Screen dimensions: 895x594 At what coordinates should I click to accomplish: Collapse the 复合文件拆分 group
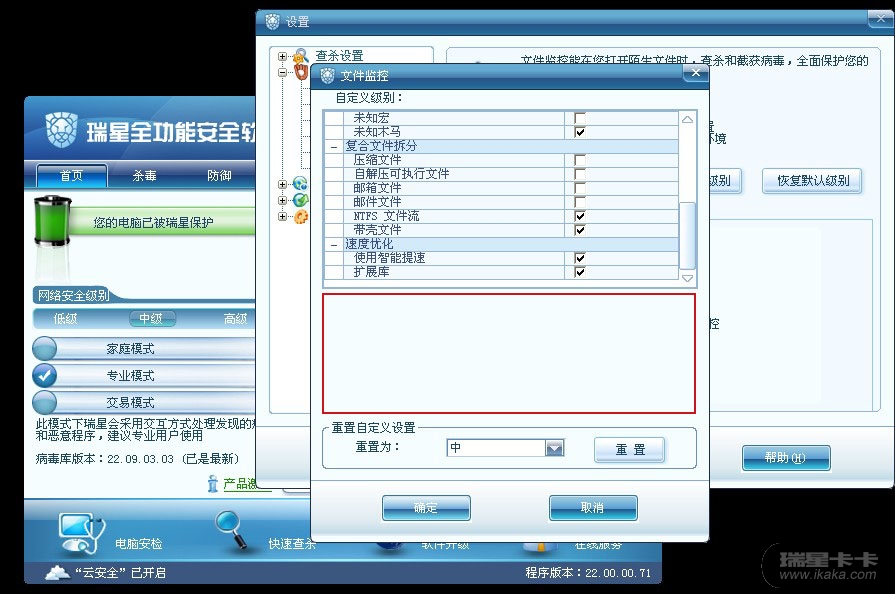pos(334,147)
